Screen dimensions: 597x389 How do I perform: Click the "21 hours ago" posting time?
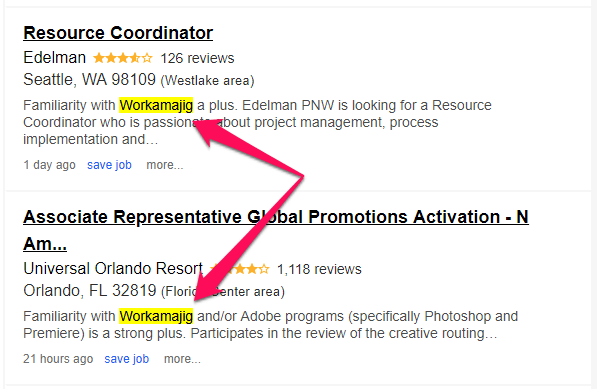58,359
